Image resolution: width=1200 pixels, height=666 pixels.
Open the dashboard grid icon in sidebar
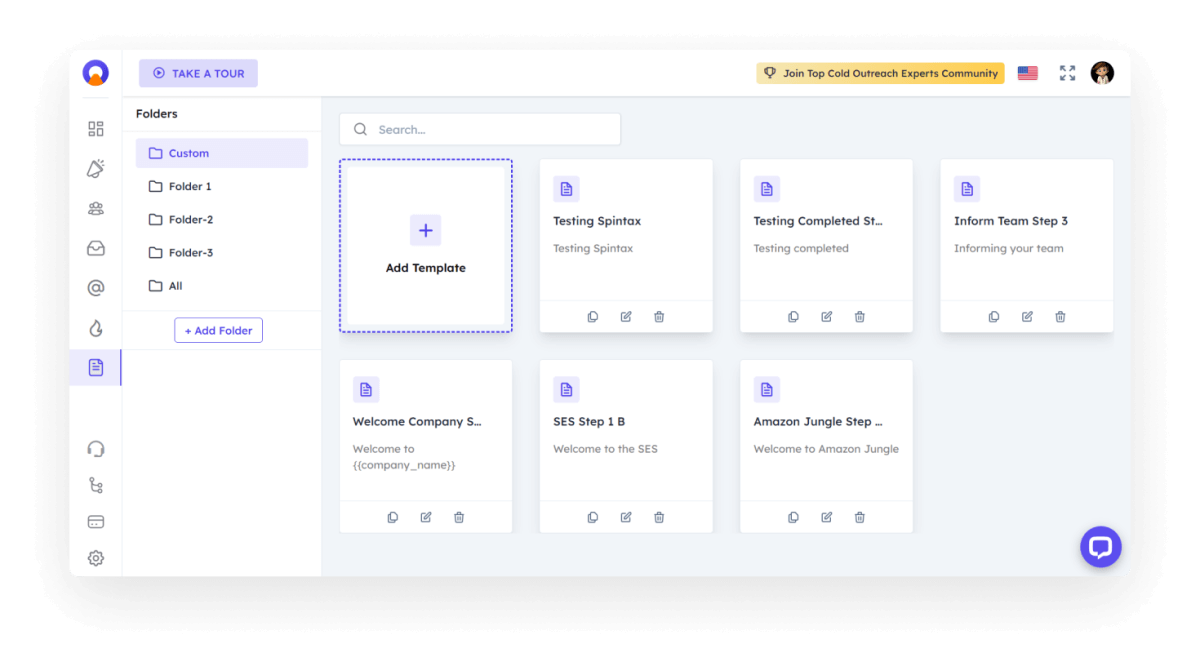[x=96, y=129]
